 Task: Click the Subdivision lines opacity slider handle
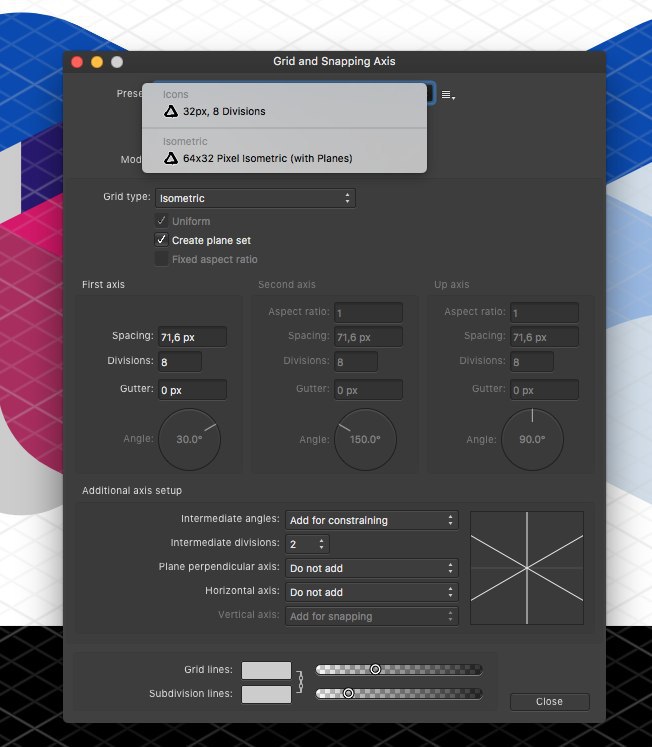349,693
